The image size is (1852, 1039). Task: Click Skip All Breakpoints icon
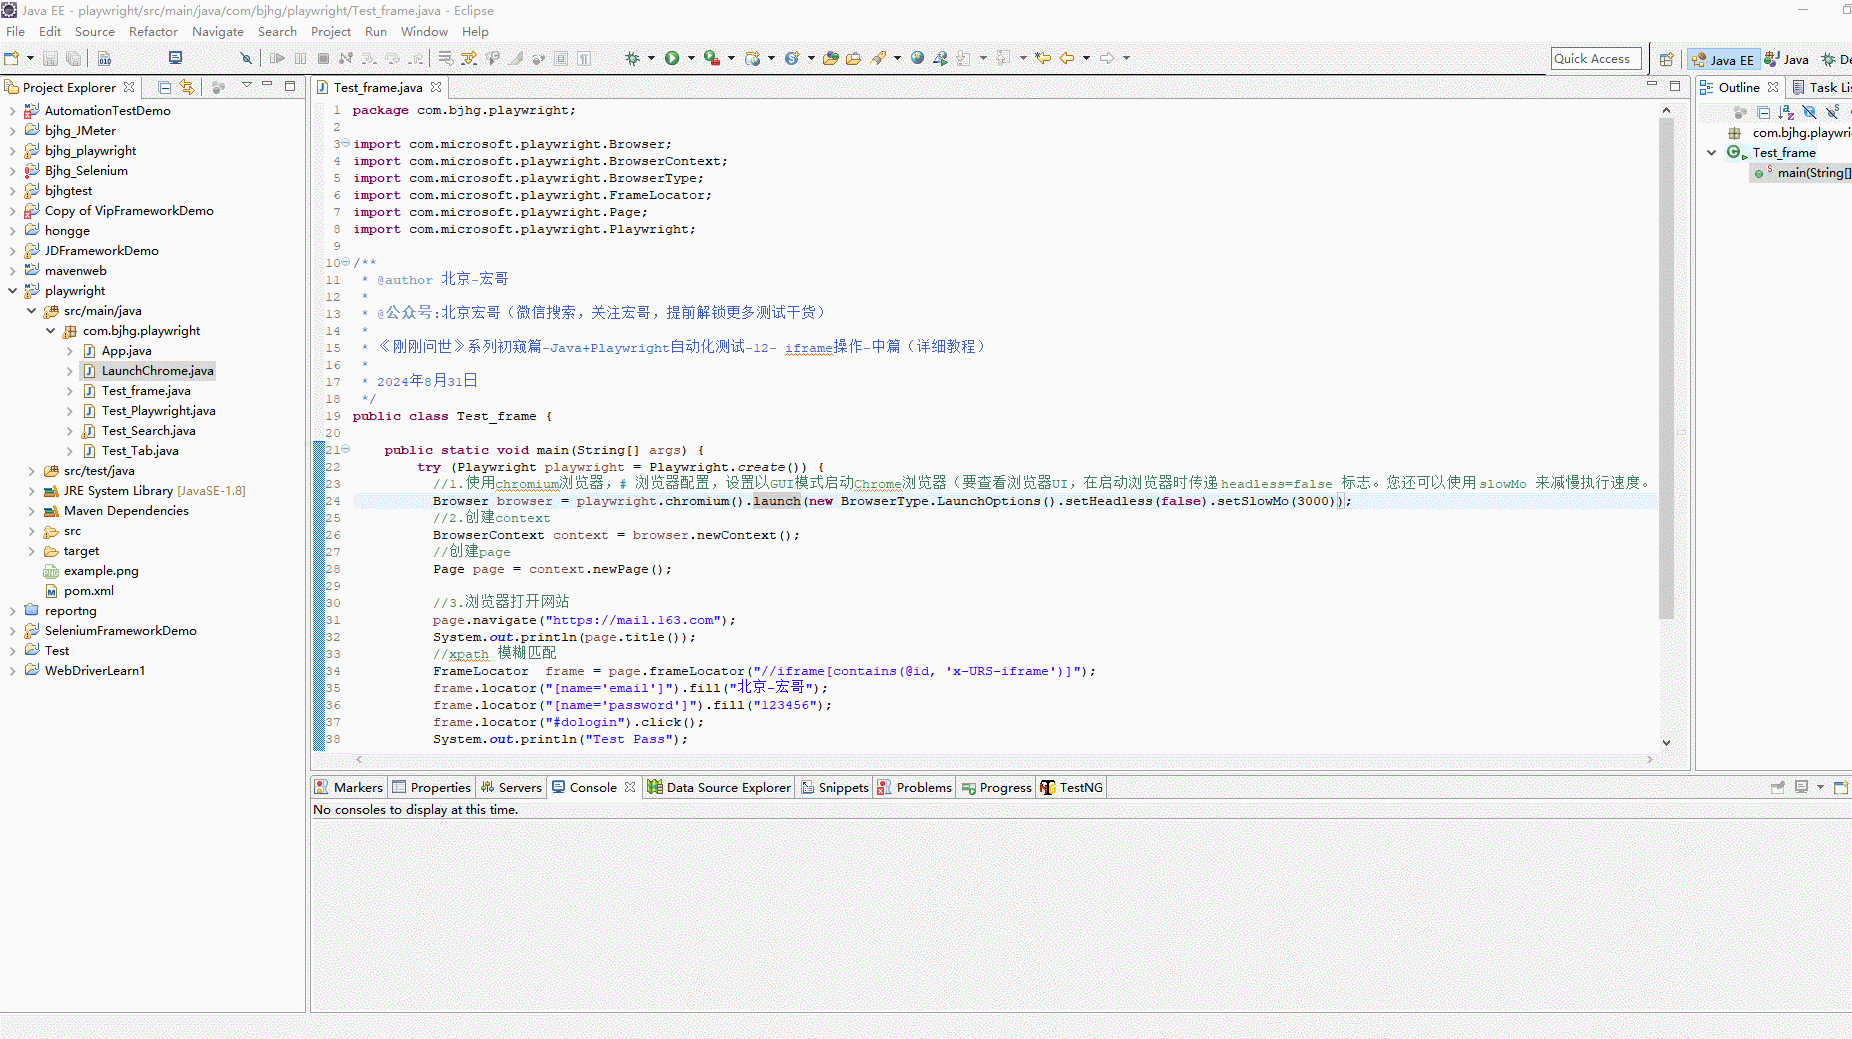point(246,58)
